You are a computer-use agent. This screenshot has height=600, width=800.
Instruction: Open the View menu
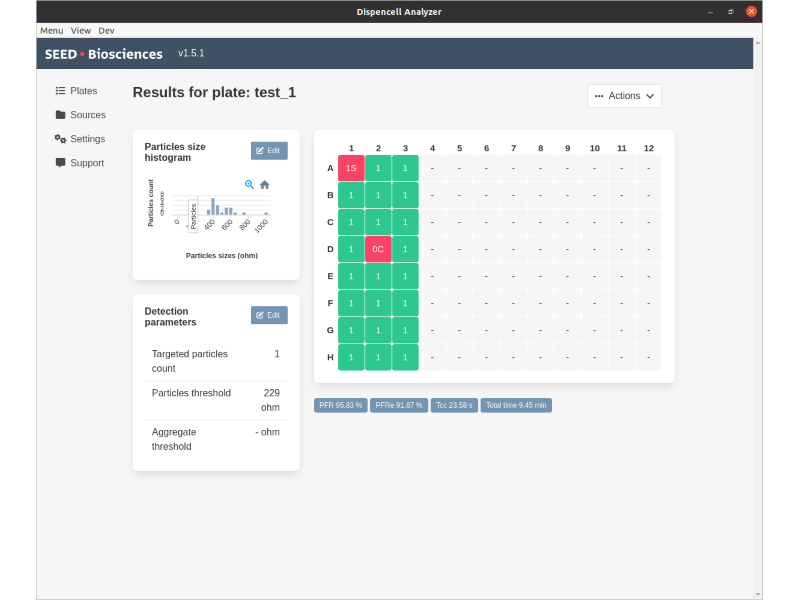click(81, 31)
